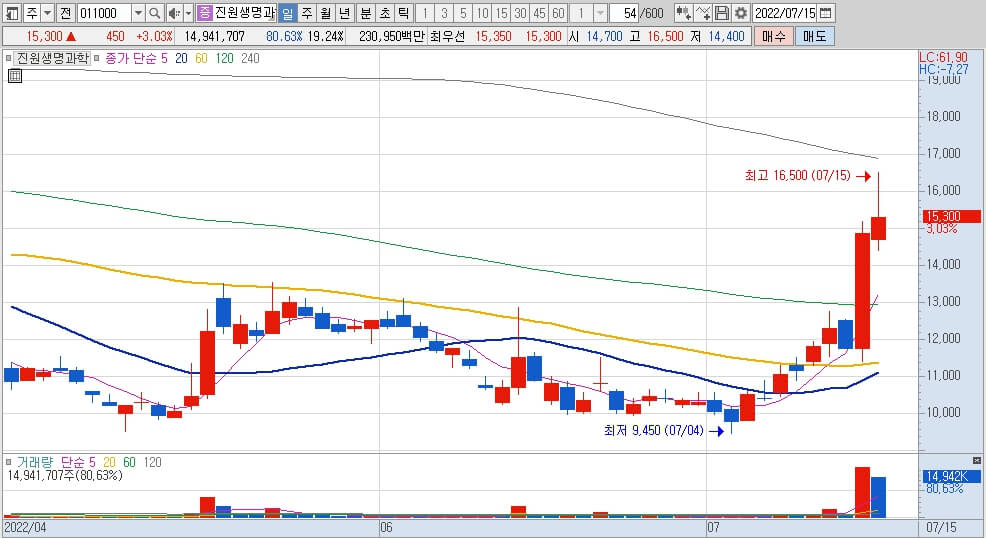The width and height of the screenshot is (986, 538).
Task: Click the 진원생명과학 stock name field
Action: coord(245,13)
